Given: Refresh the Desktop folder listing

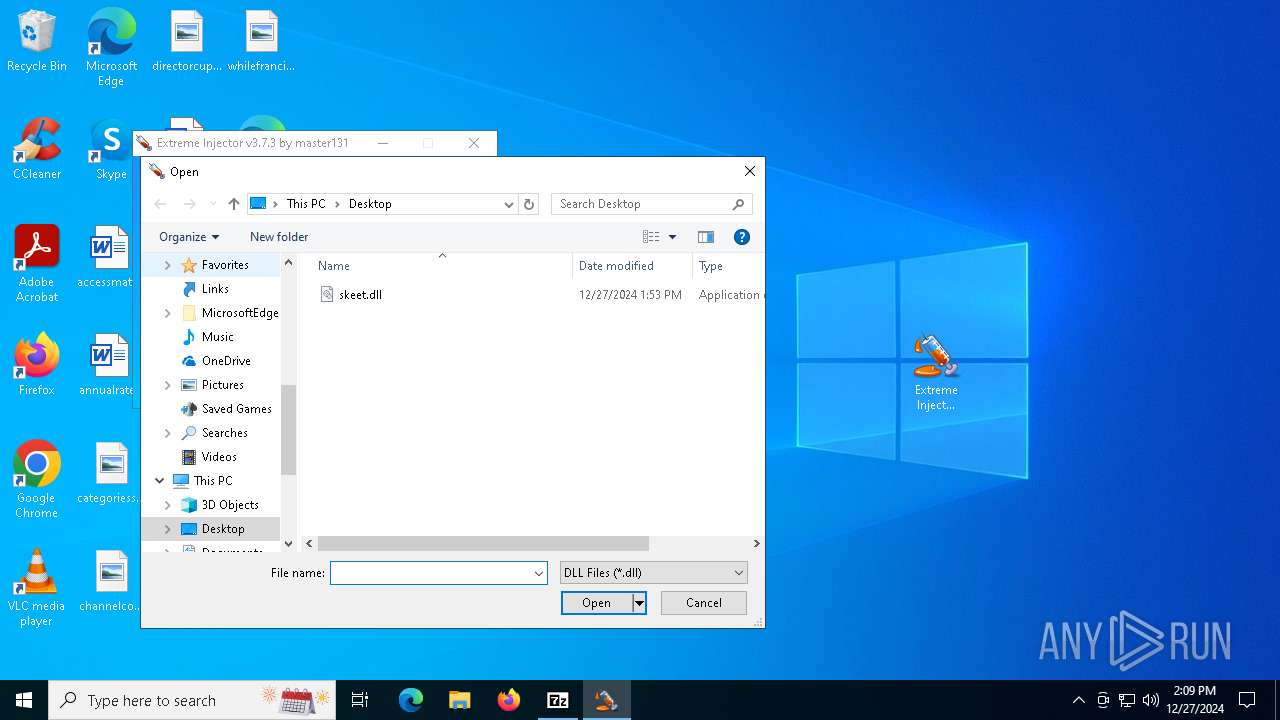Looking at the screenshot, I should 529,204.
